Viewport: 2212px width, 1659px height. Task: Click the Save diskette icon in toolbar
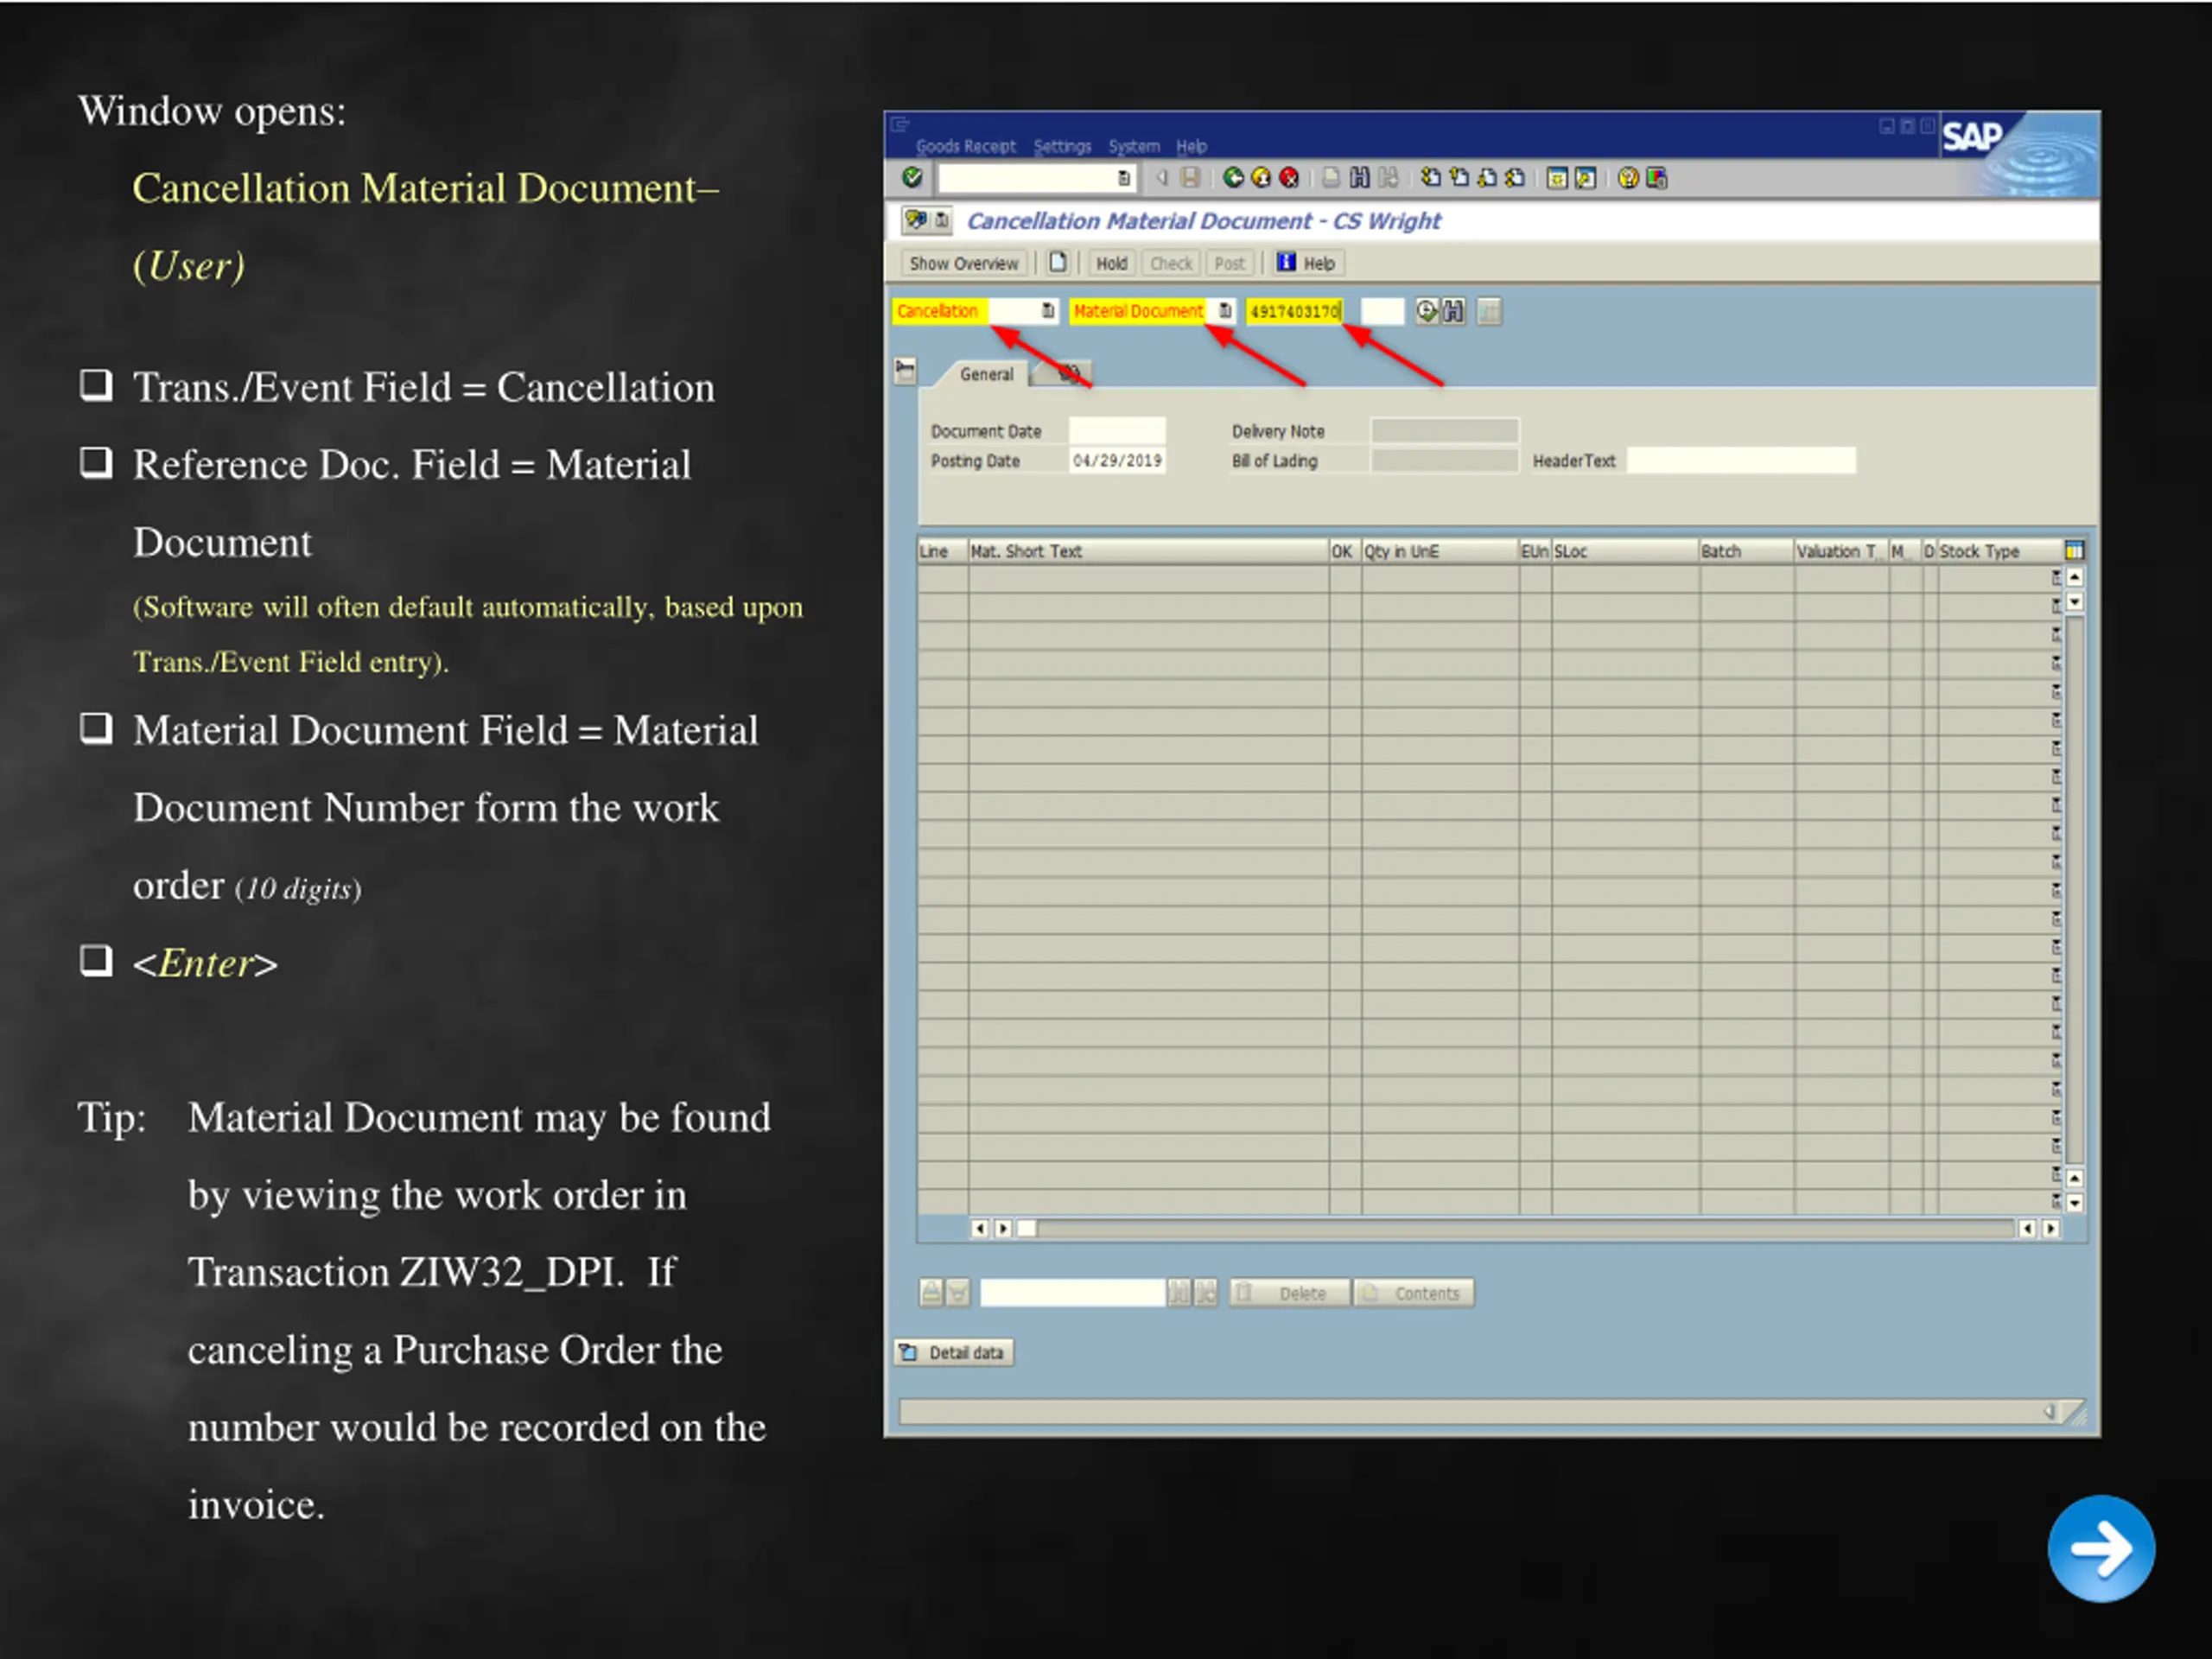[1190, 178]
